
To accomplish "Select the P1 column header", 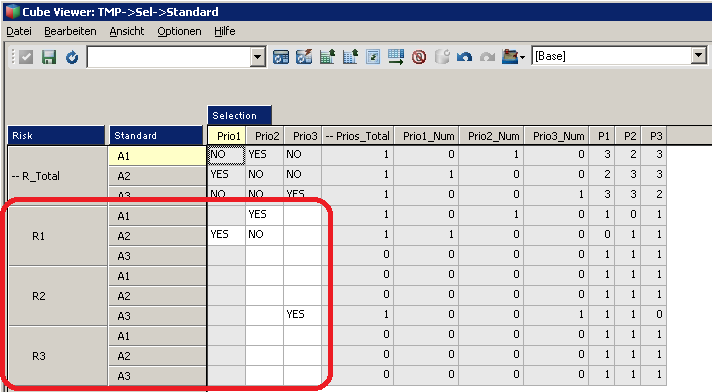I will coord(602,136).
